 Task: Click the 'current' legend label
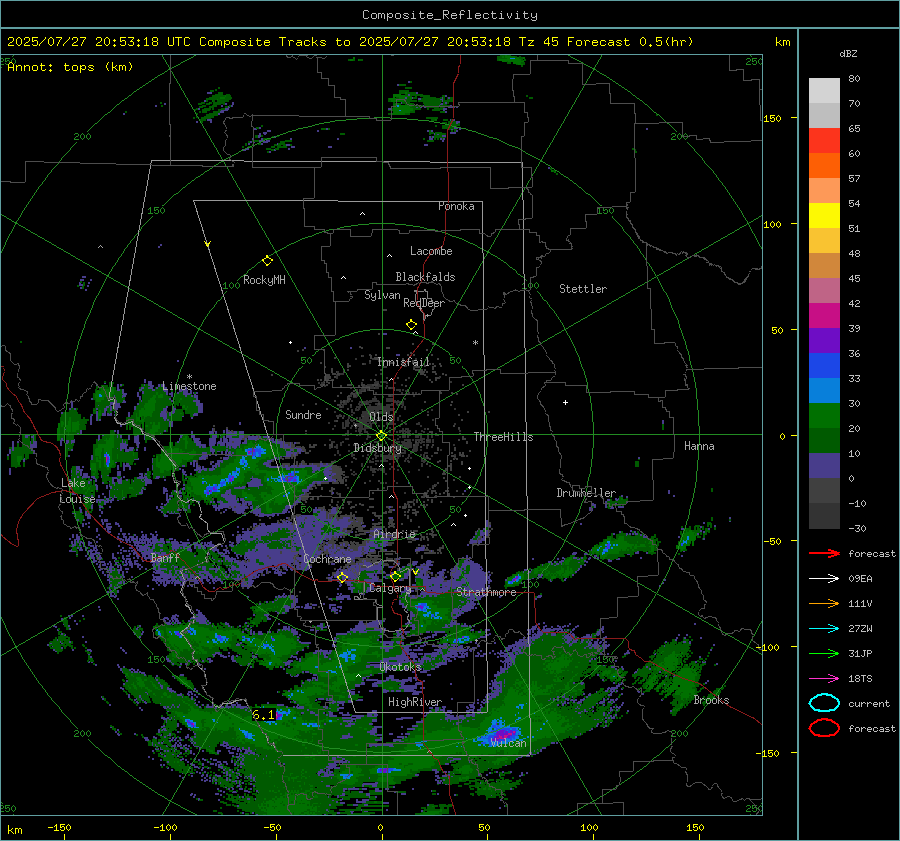coord(869,703)
